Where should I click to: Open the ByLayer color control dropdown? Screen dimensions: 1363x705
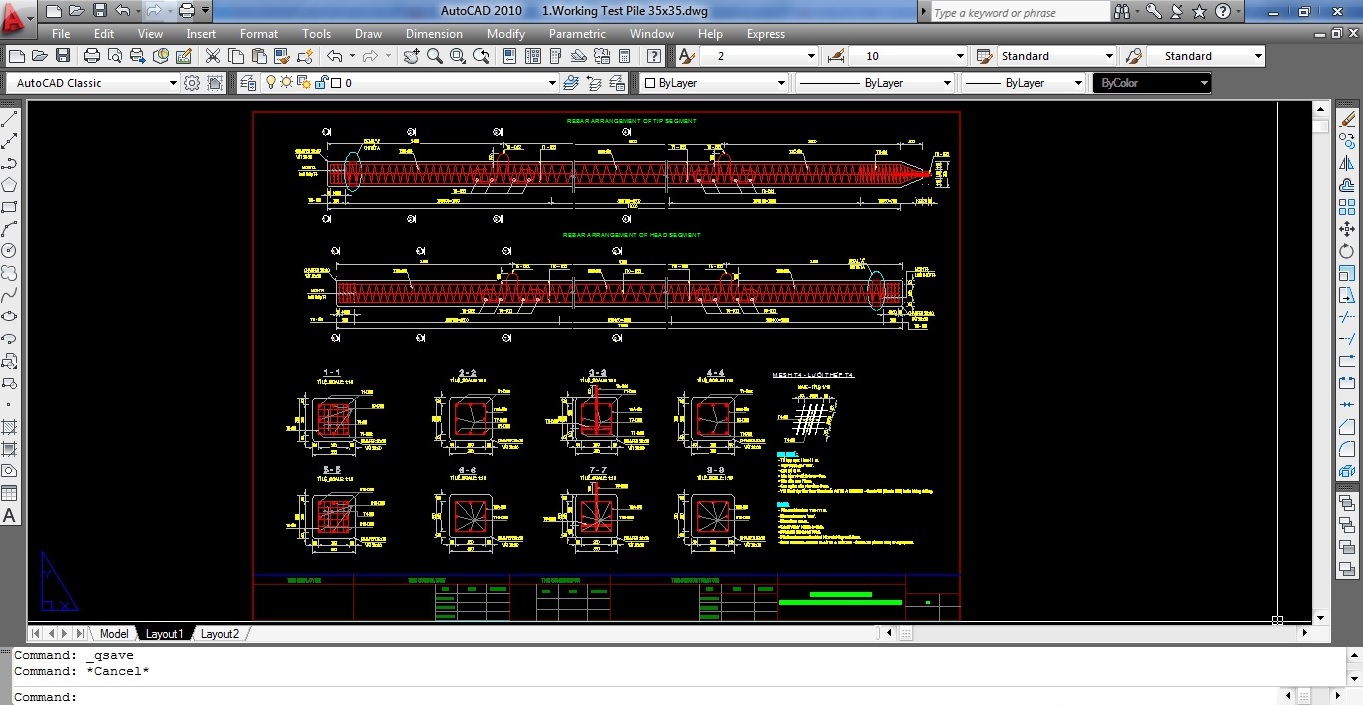(714, 83)
